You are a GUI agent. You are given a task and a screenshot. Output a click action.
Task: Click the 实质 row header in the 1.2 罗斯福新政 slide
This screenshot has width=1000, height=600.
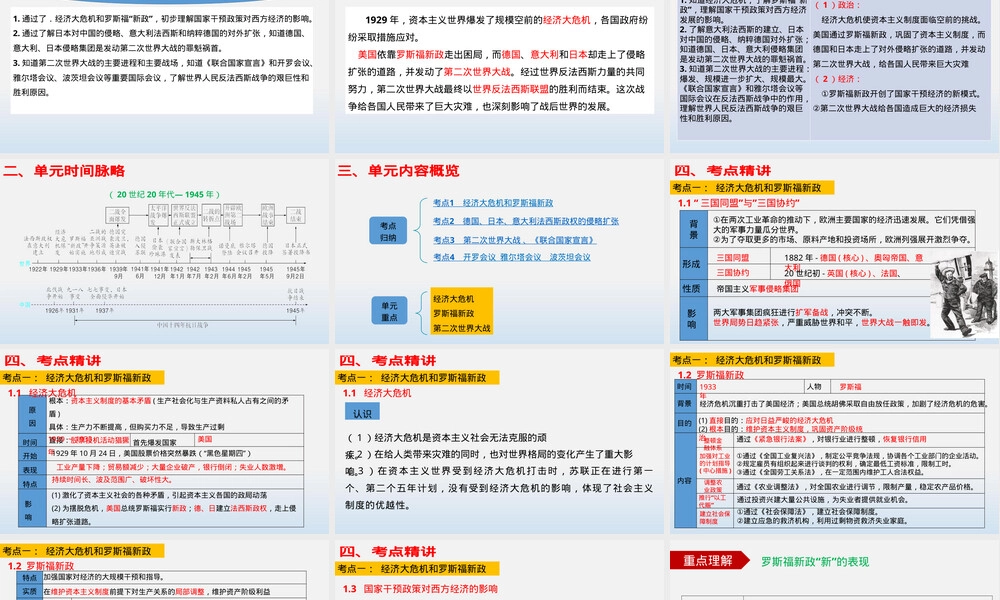[x=29, y=592]
